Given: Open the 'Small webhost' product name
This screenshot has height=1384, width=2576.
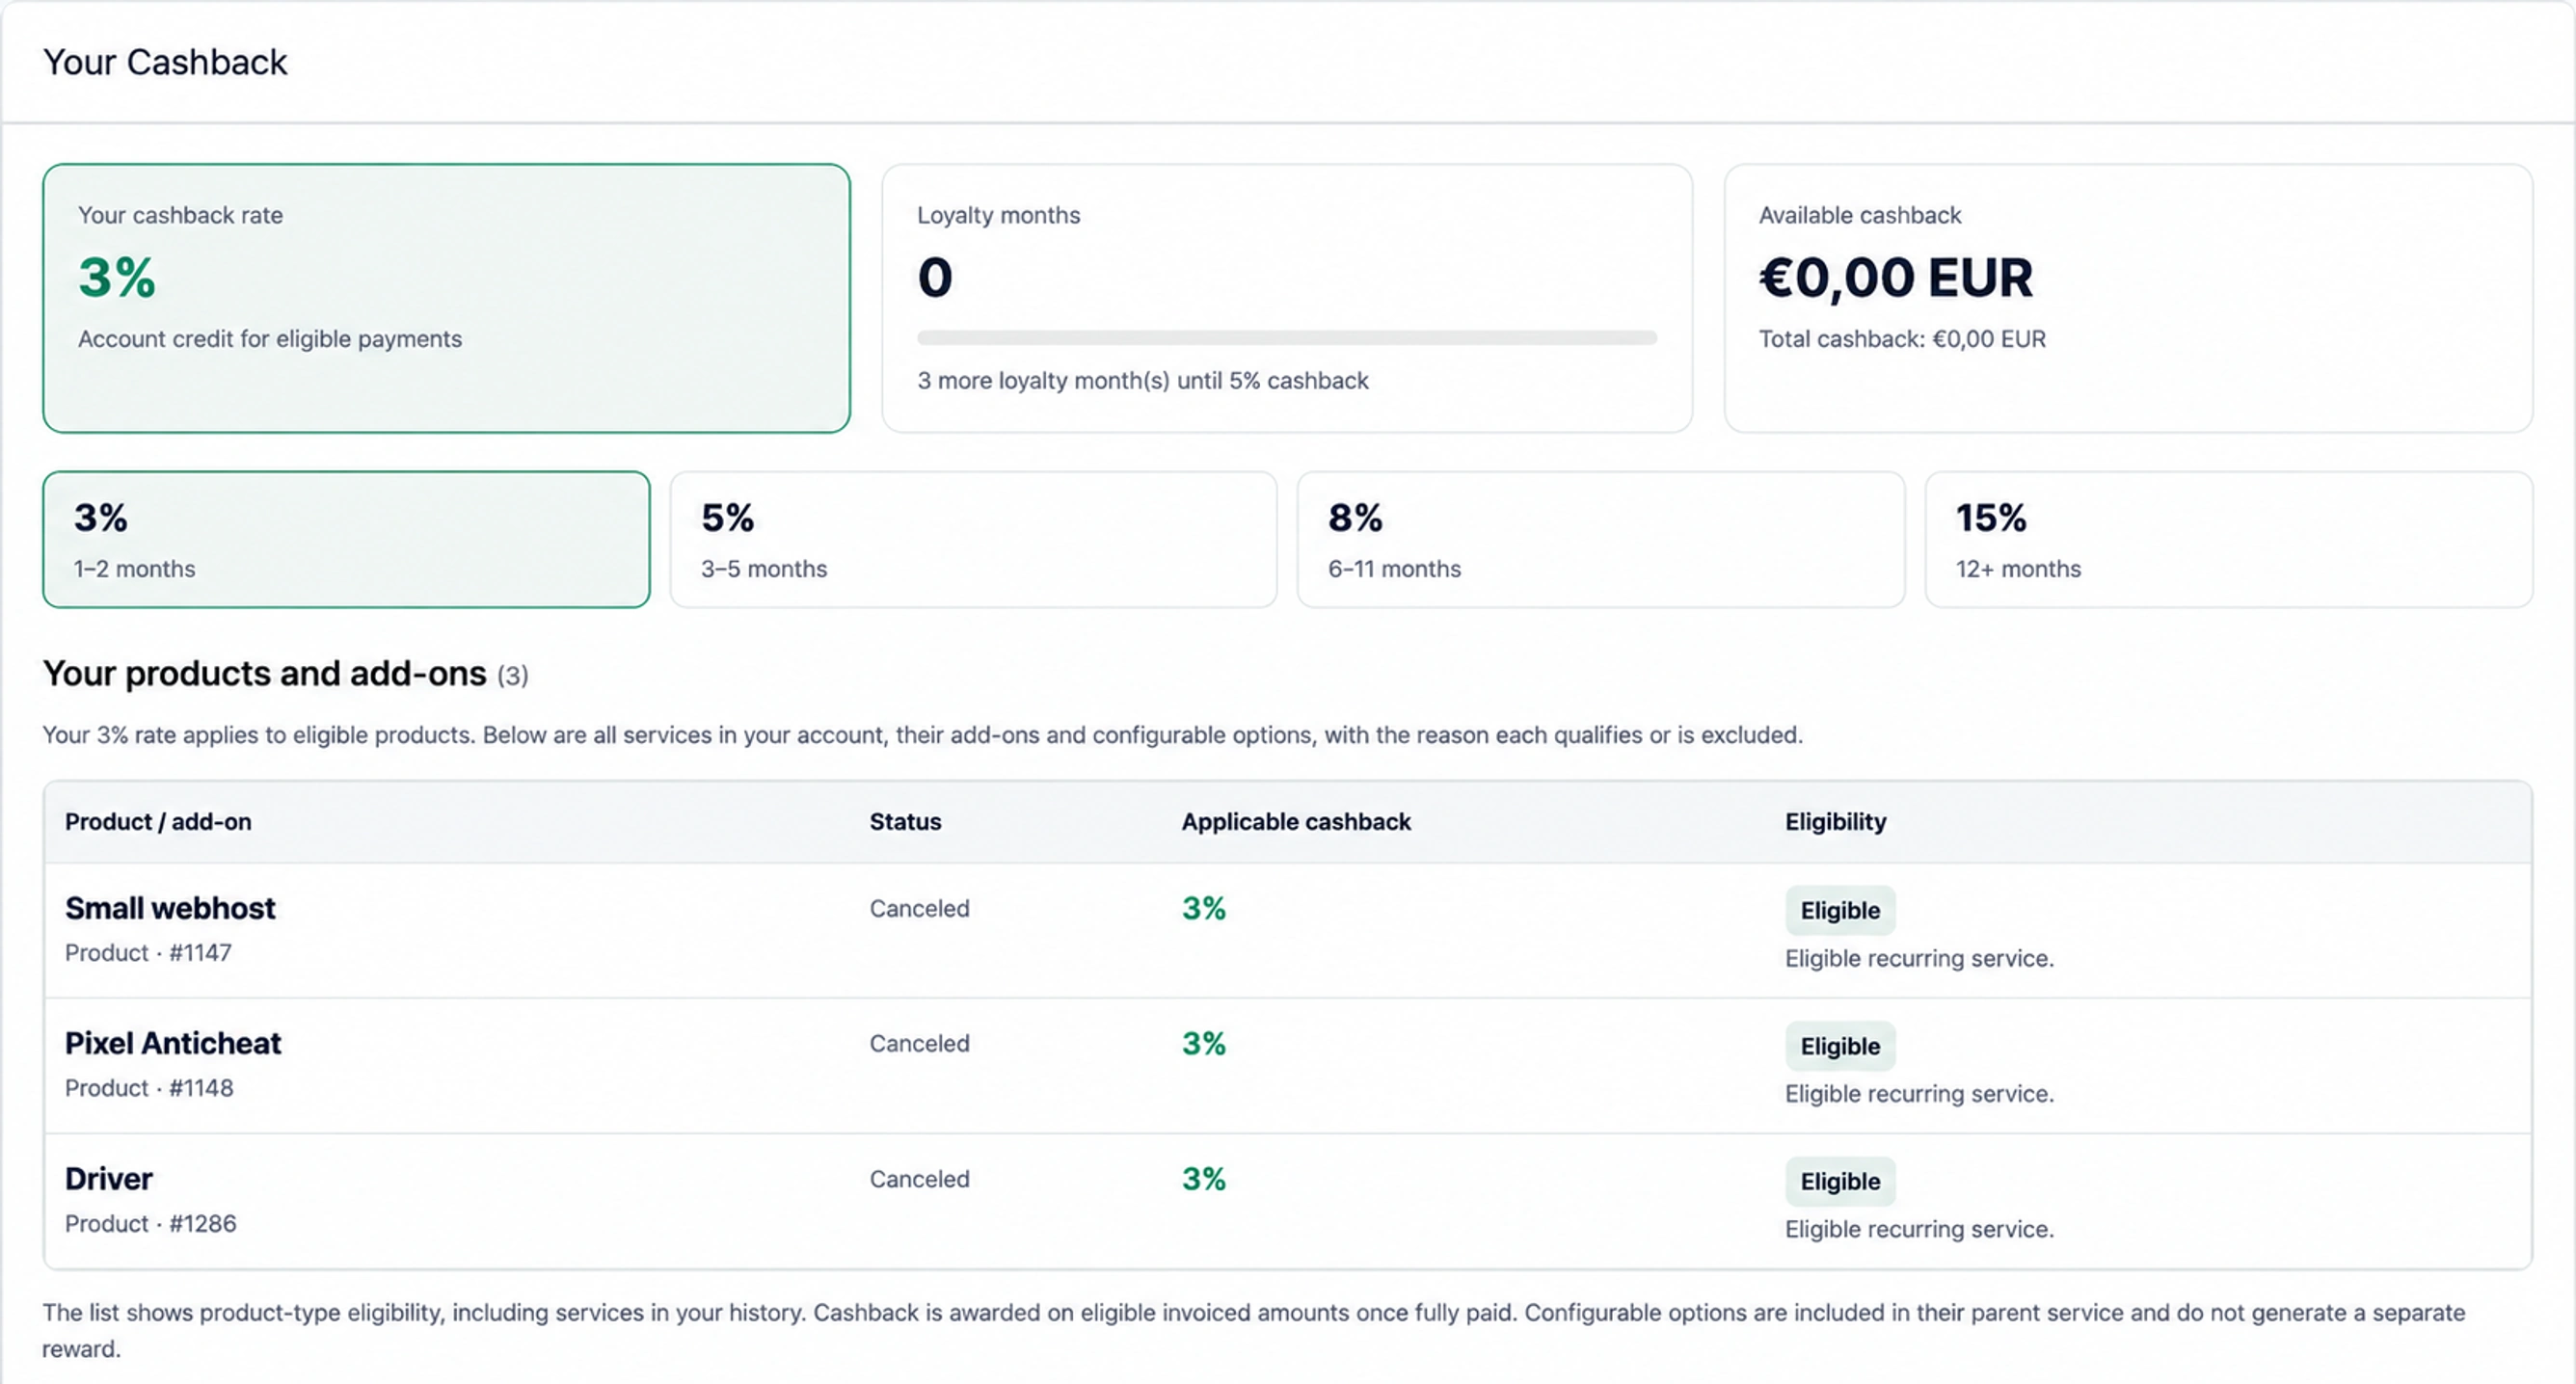Looking at the screenshot, I should [170, 908].
